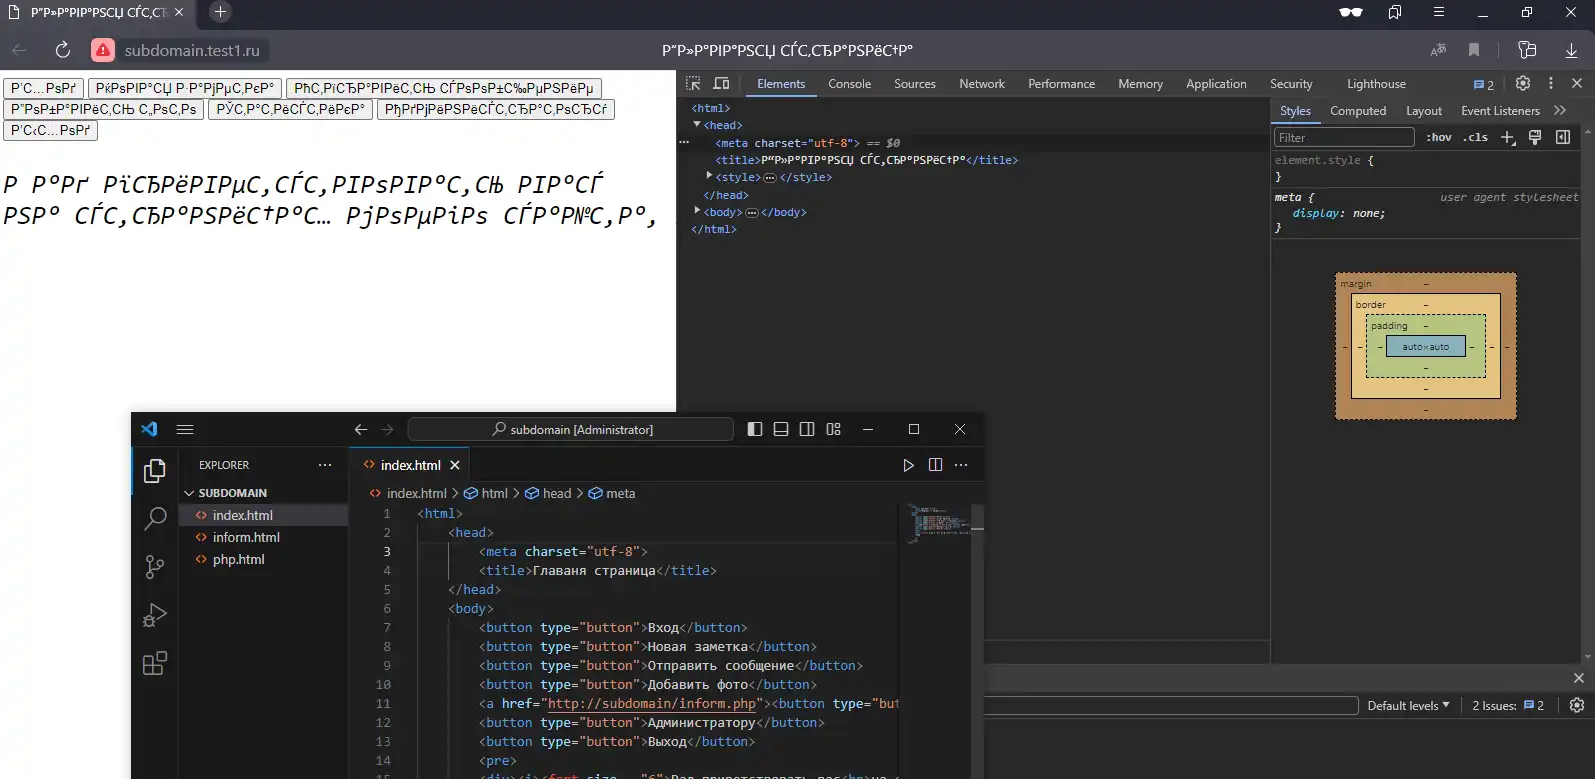Toggle the device toolbar emulation icon
The image size is (1595, 779).
(721, 84)
